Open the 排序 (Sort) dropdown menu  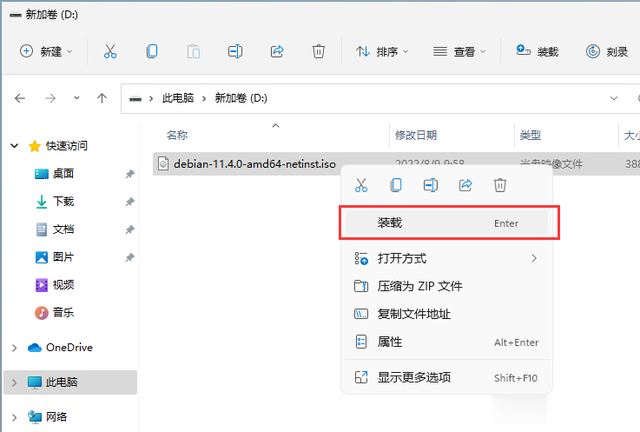[382, 51]
